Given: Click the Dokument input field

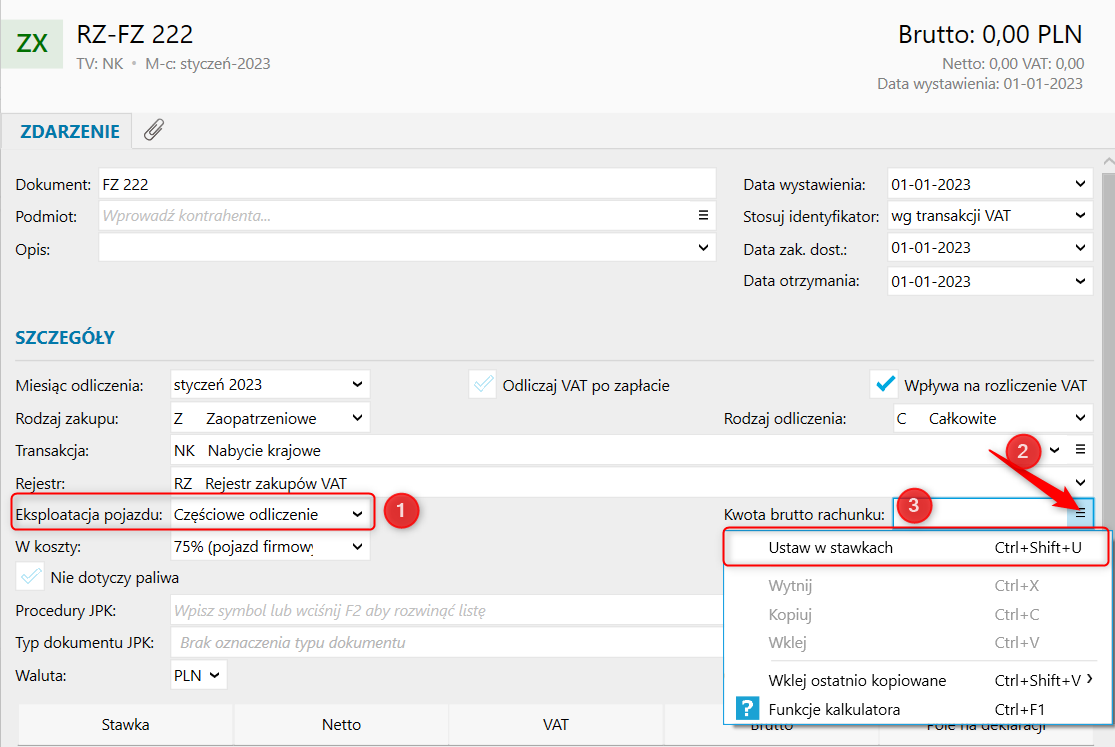Looking at the screenshot, I should click(x=407, y=184).
